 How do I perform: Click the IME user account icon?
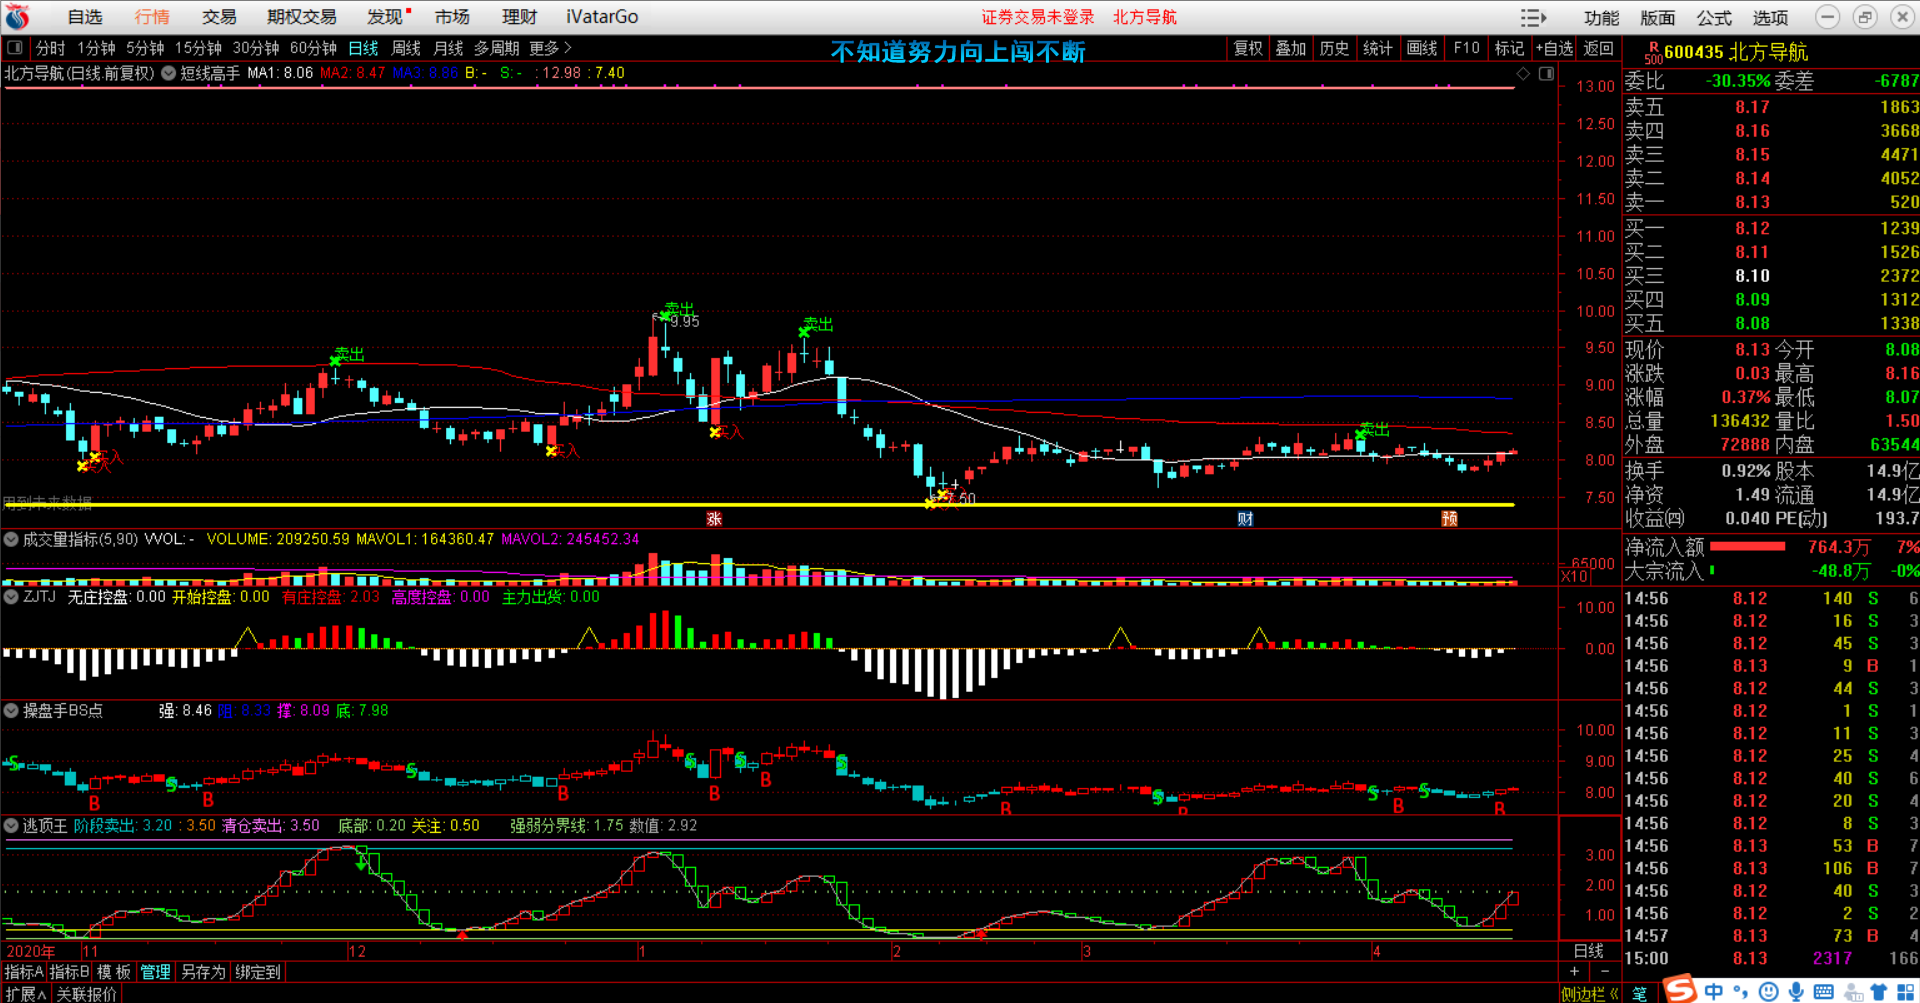pyautogui.click(x=1852, y=992)
